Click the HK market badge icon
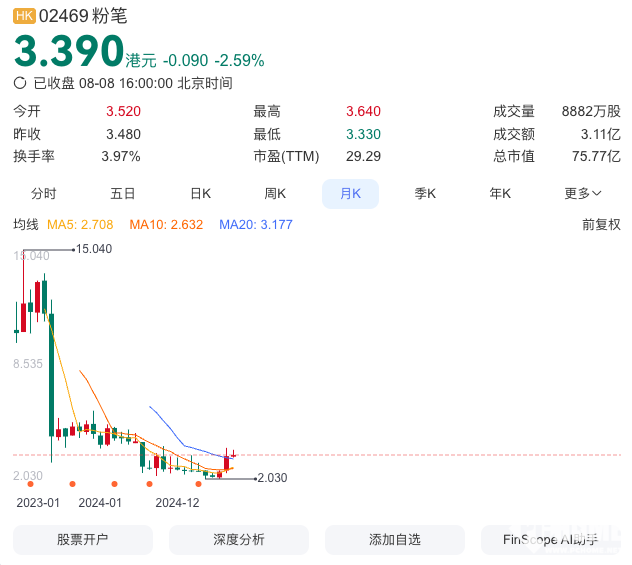The image size is (632, 565). (x=24, y=16)
